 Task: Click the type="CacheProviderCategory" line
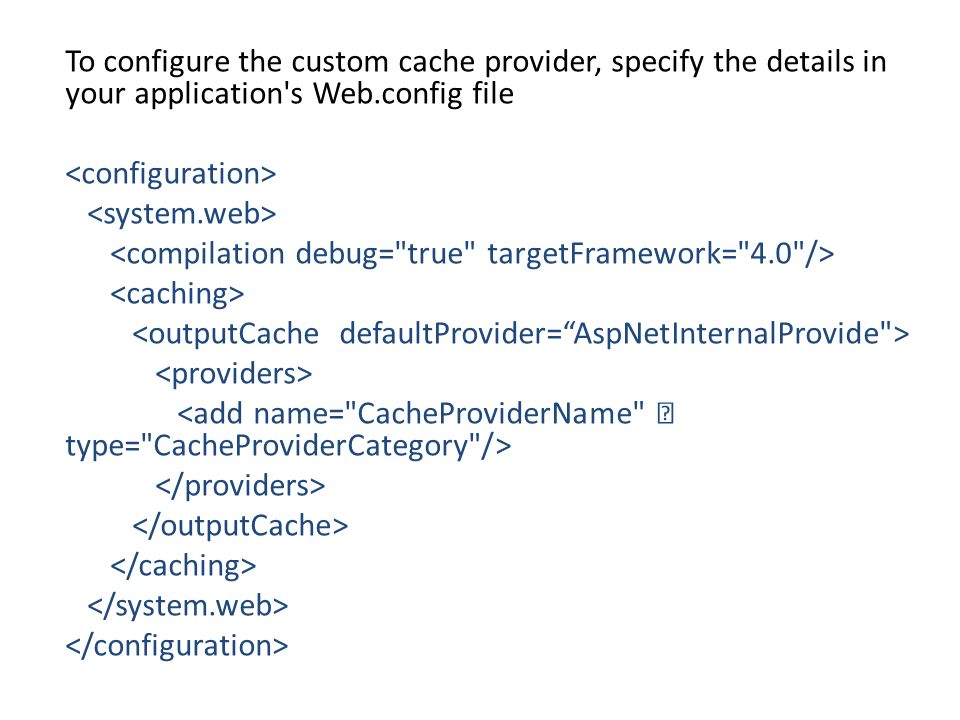(288, 446)
